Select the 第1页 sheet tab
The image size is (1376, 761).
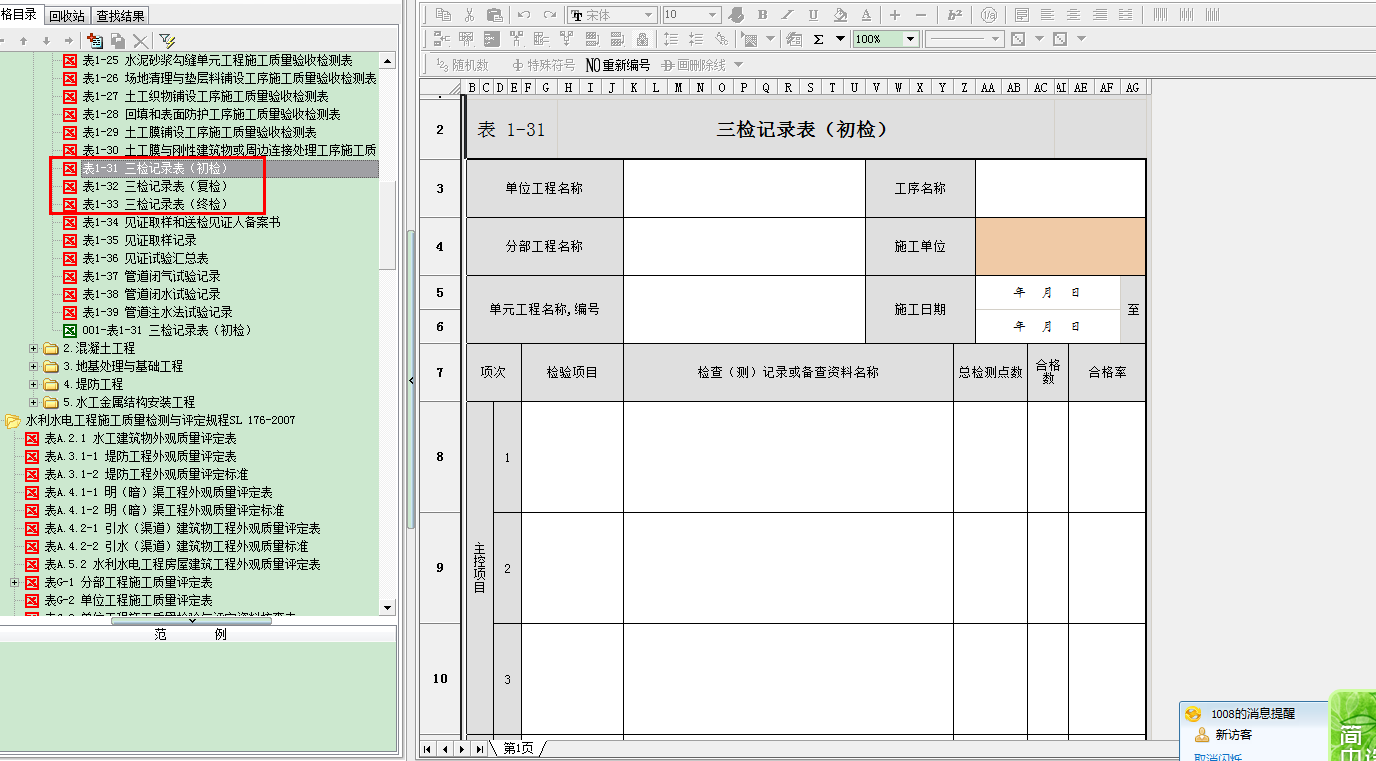pyautogui.click(x=518, y=748)
